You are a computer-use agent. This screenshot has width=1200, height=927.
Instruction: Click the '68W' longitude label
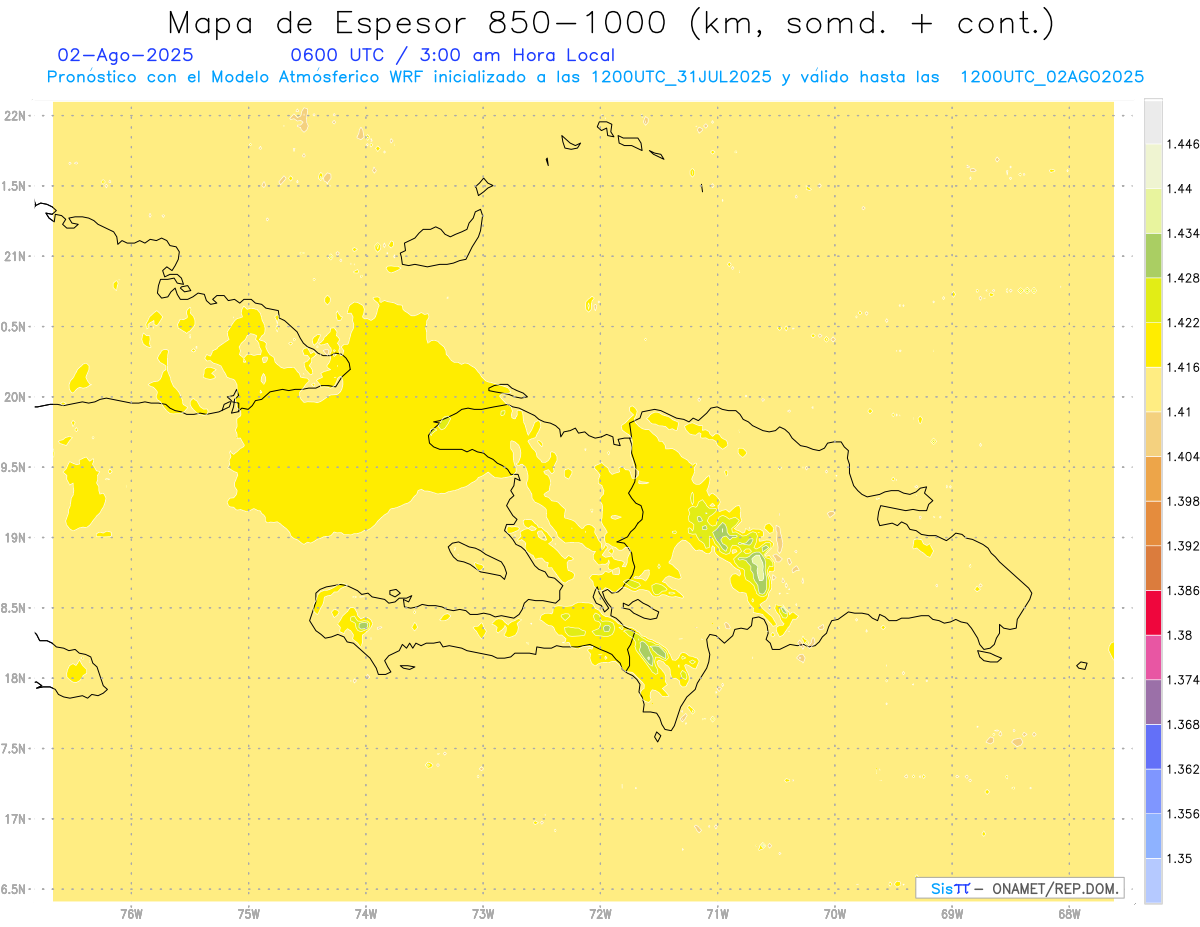click(x=1069, y=914)
